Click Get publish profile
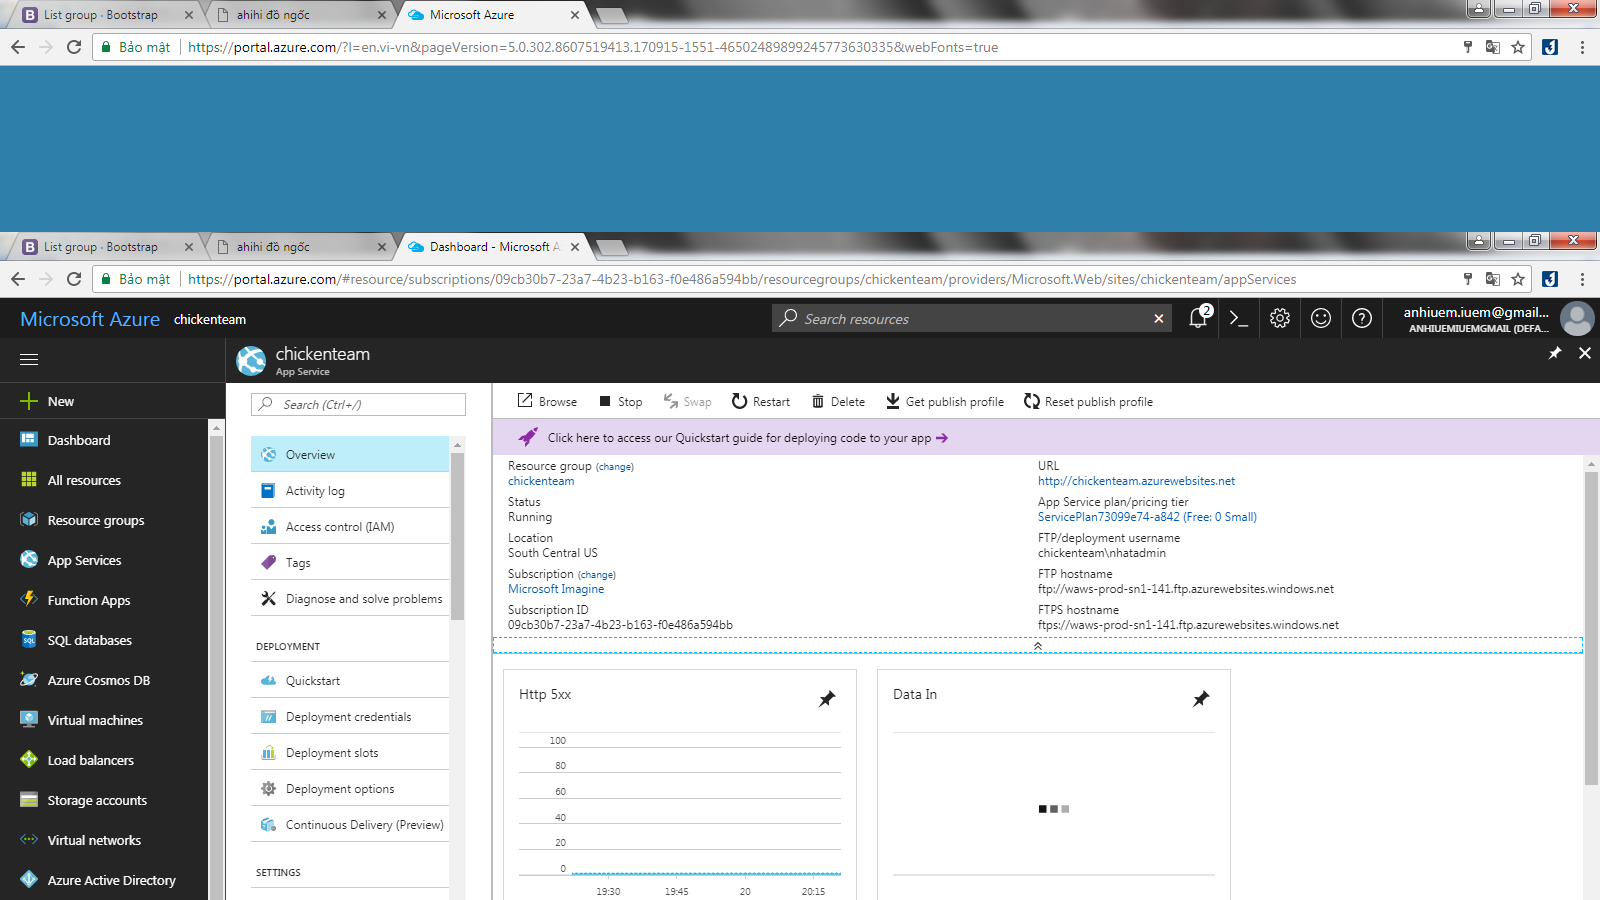Screen dimensions: 1600x900 point(944,401)
